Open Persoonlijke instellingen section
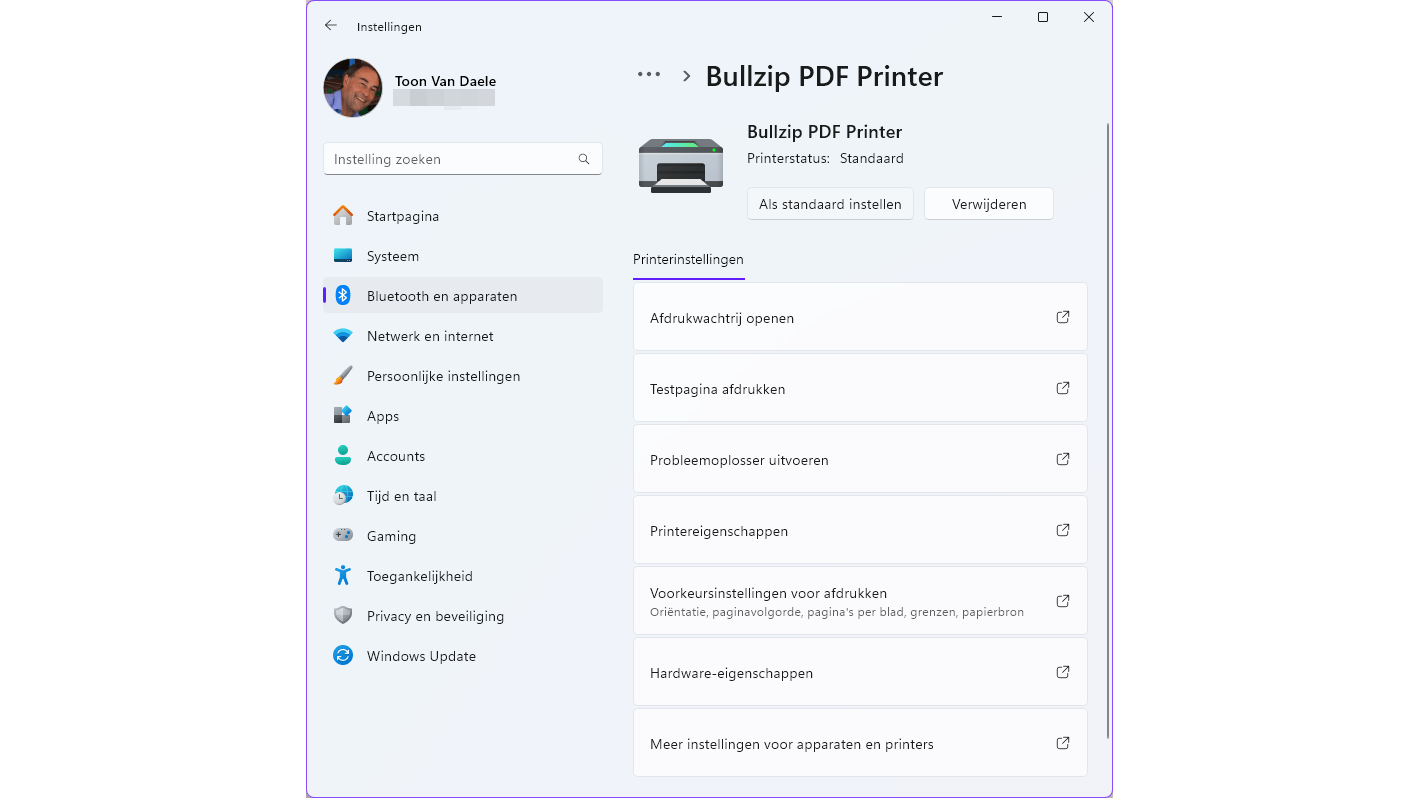1419x798 pixels. tap(463, 376)
